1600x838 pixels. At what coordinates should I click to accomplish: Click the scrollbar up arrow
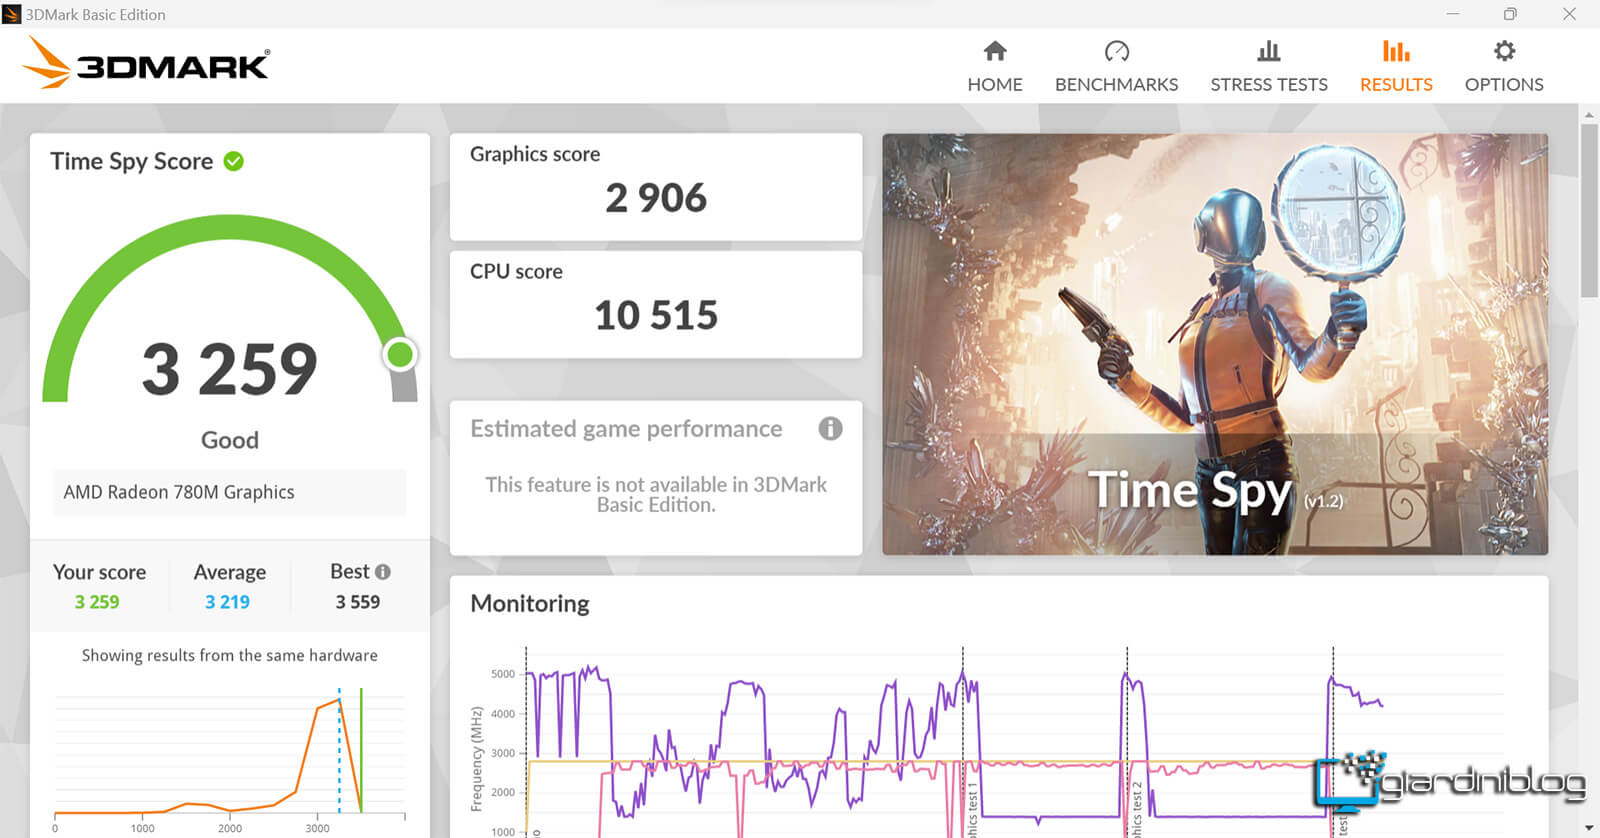tap(1589, 114)
